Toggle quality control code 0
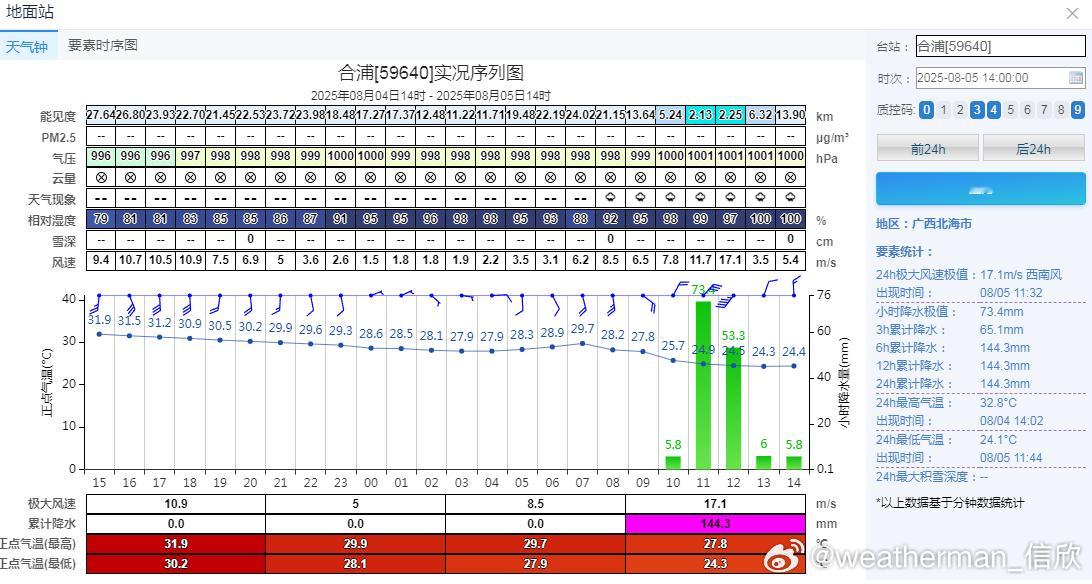 [926, 109]
